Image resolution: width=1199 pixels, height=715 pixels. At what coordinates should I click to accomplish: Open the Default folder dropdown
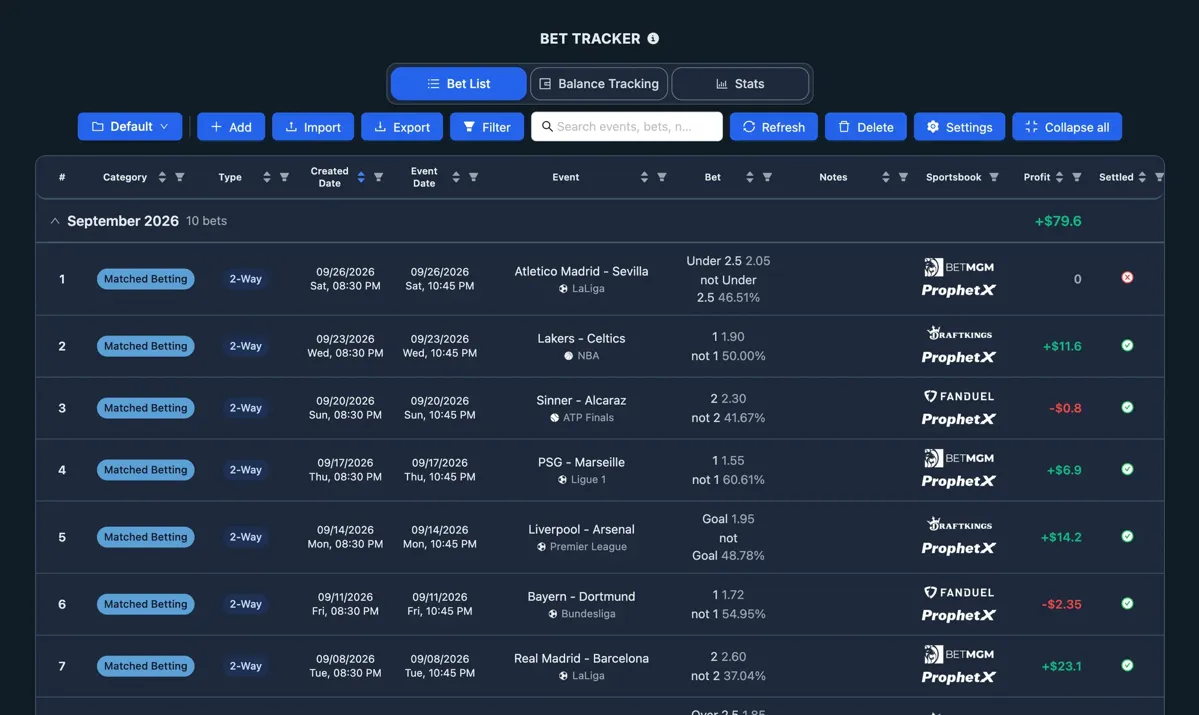click(130, 127)
